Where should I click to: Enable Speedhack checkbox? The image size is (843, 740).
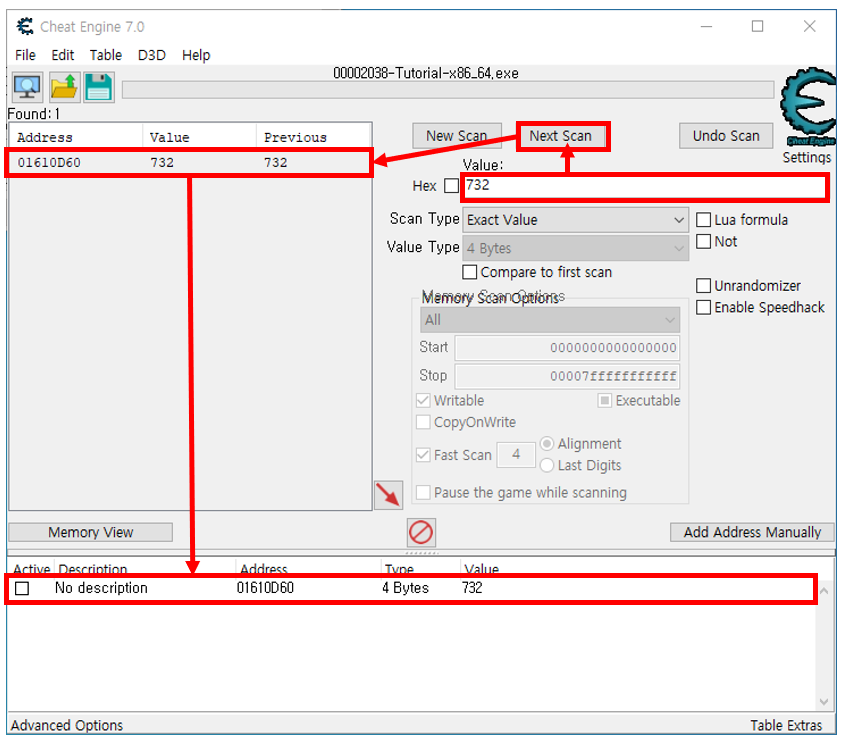pyautogui.click(x=703, y=308)
